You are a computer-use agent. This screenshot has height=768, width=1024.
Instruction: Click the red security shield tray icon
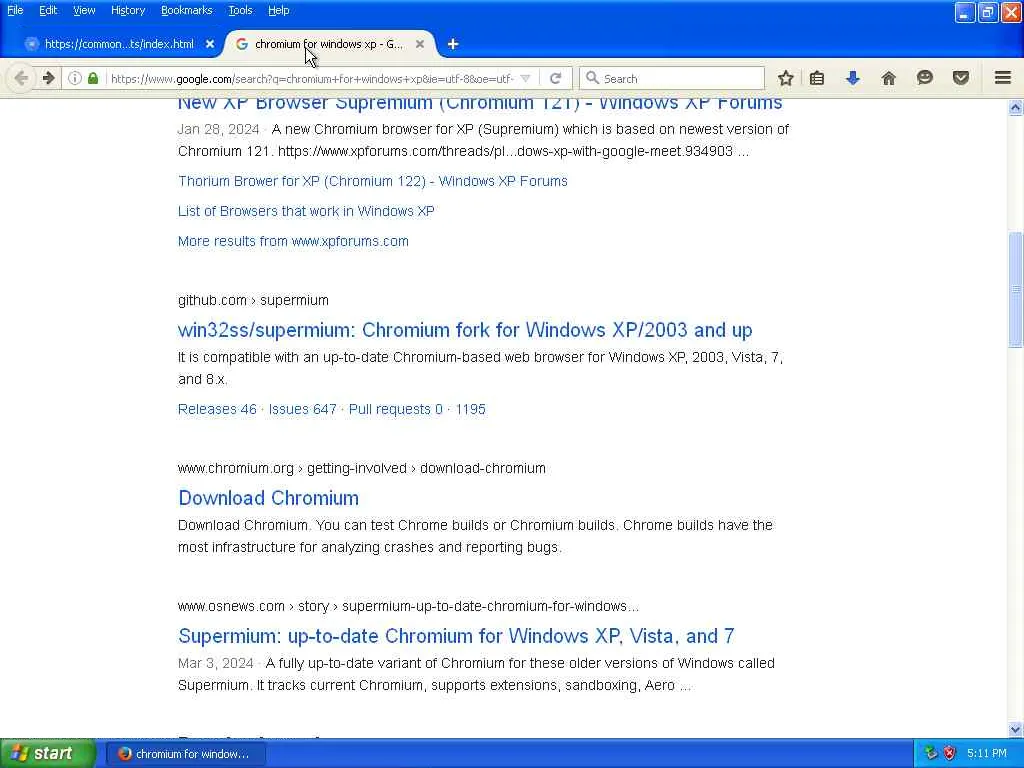(949, 754)
